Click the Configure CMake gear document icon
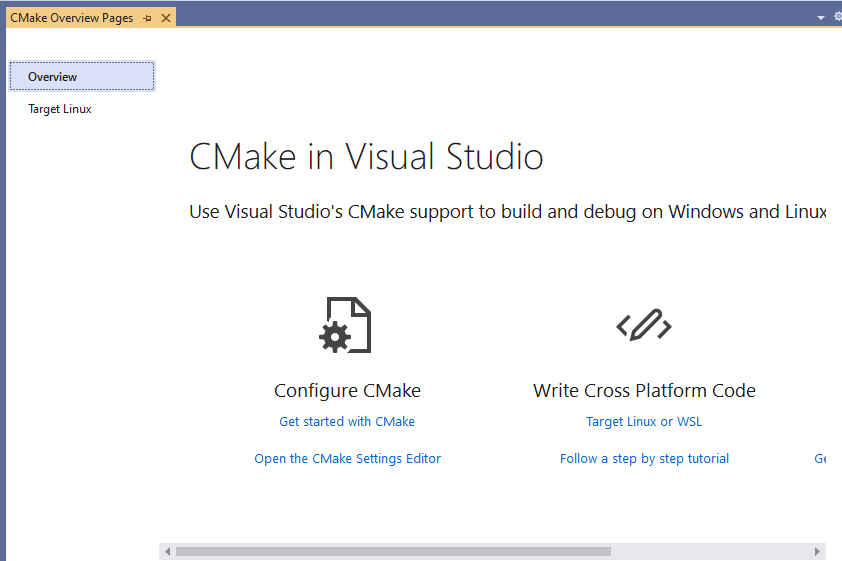The height and width of the screenshot is (561, 842). 345,325
